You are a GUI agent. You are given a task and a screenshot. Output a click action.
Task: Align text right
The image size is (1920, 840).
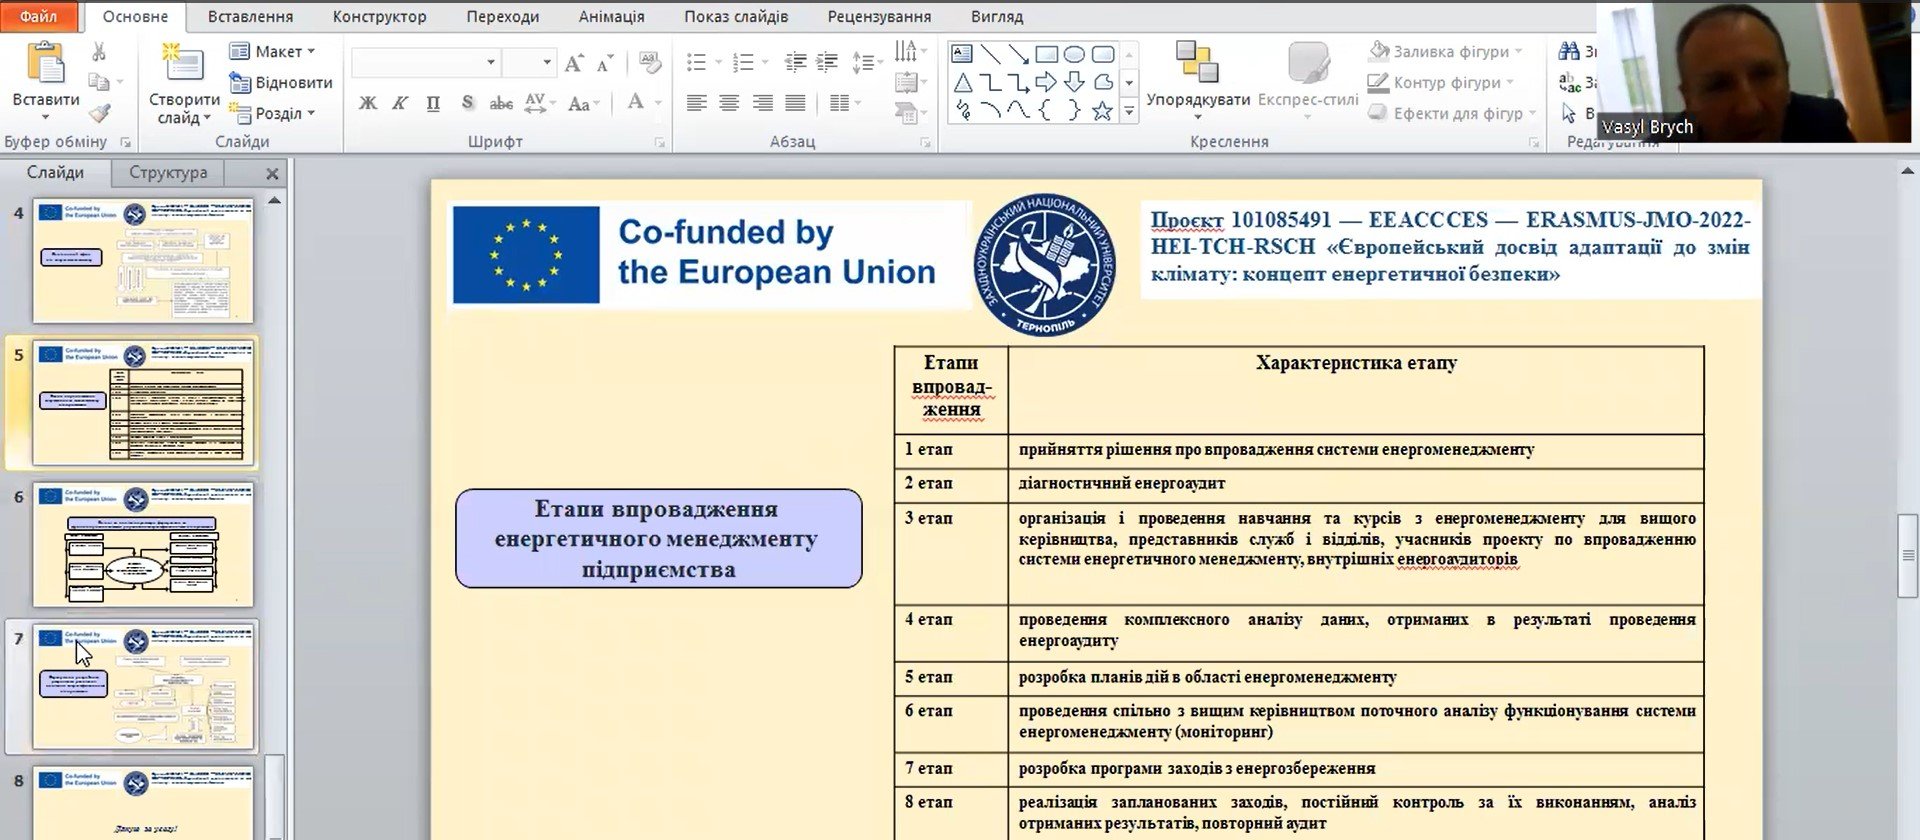(x=762, y=103)
